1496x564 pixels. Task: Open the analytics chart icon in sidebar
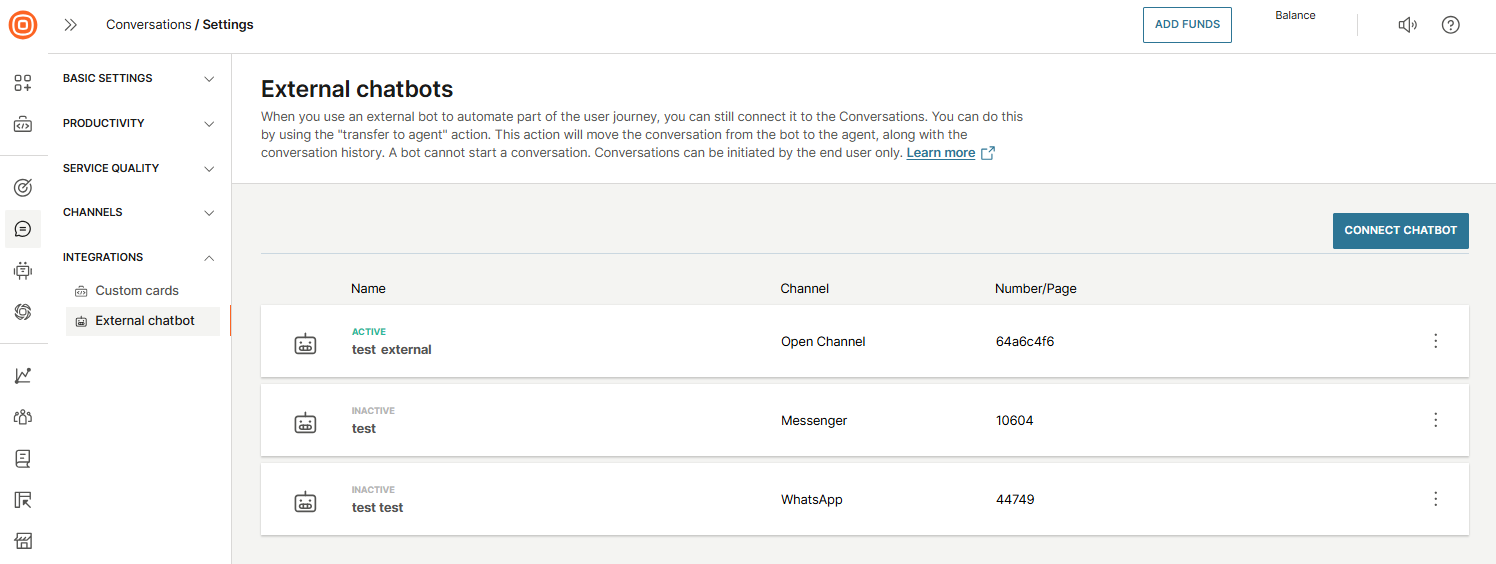23,376
